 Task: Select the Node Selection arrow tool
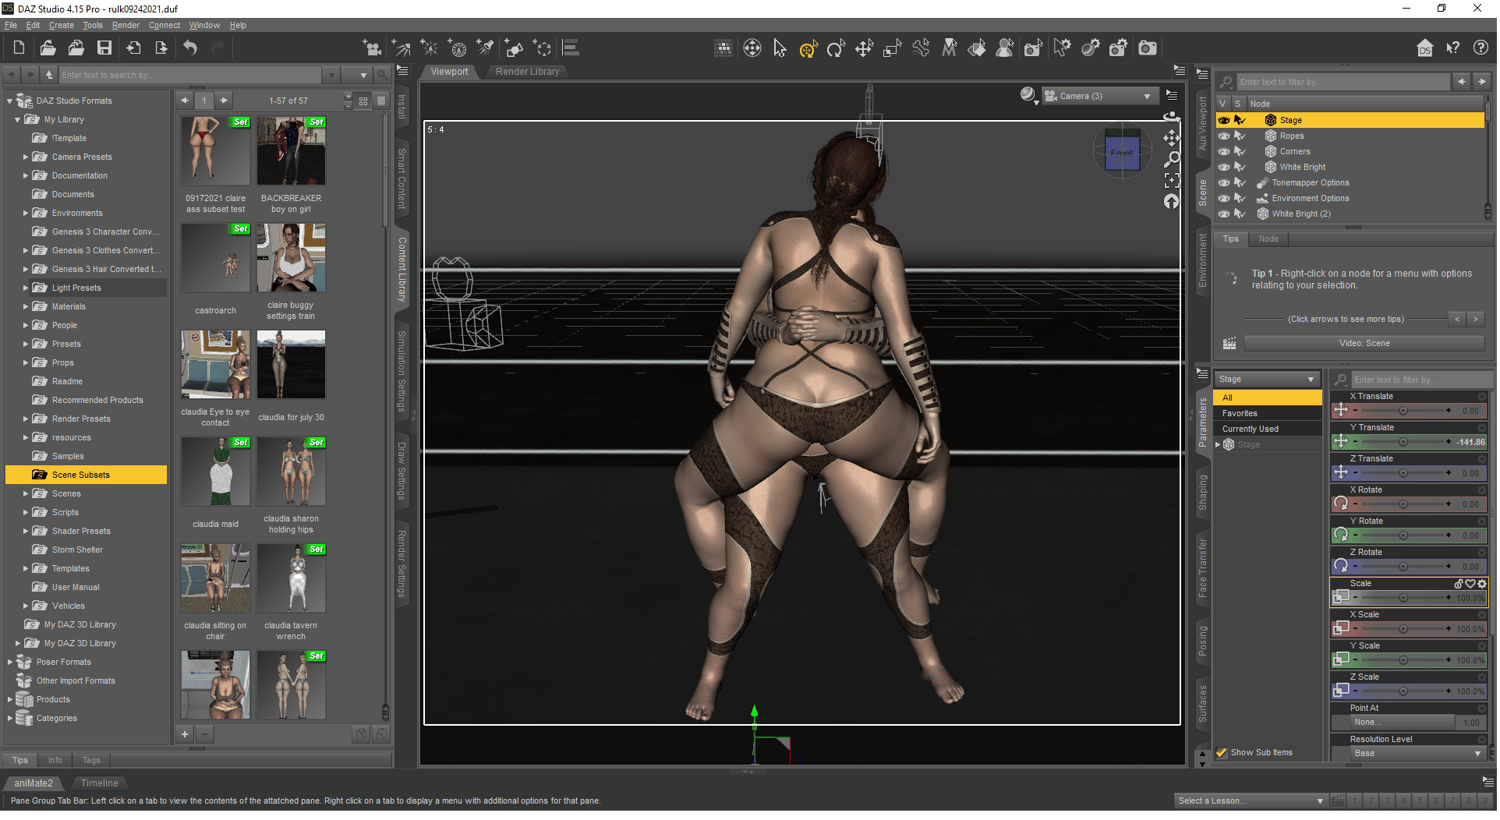780,48
